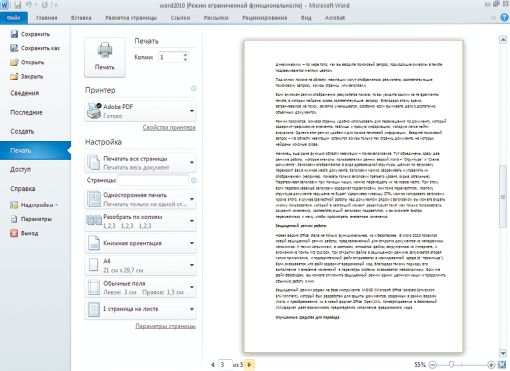This screenshot has width=510, height=371.
Task: Open Параметры страницы link
Action: click(x=165, y=326)
